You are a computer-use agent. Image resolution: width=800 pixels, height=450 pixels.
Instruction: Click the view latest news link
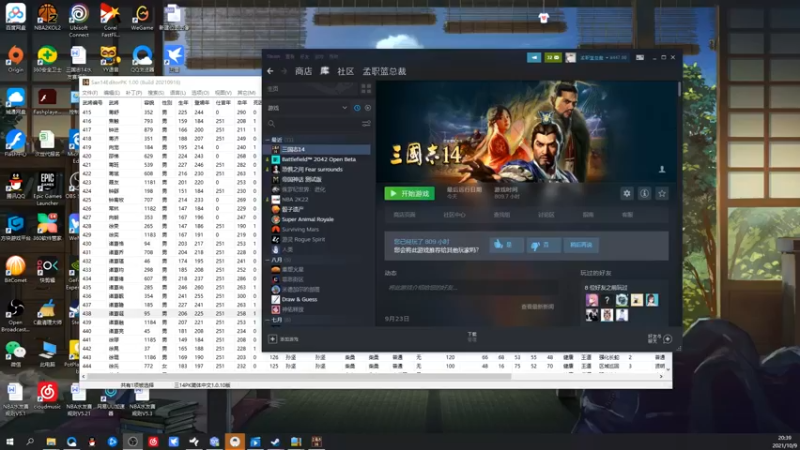537,307
